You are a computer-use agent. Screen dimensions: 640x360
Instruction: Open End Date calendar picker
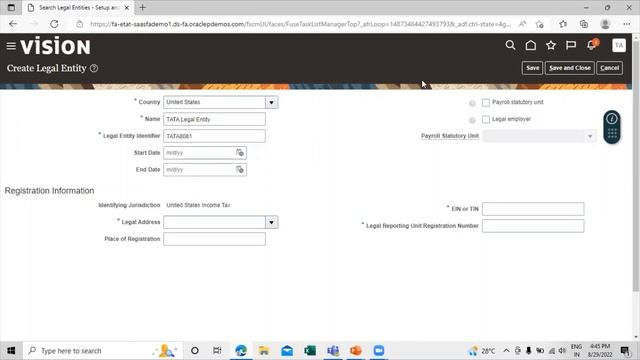[x=240, y=169]
